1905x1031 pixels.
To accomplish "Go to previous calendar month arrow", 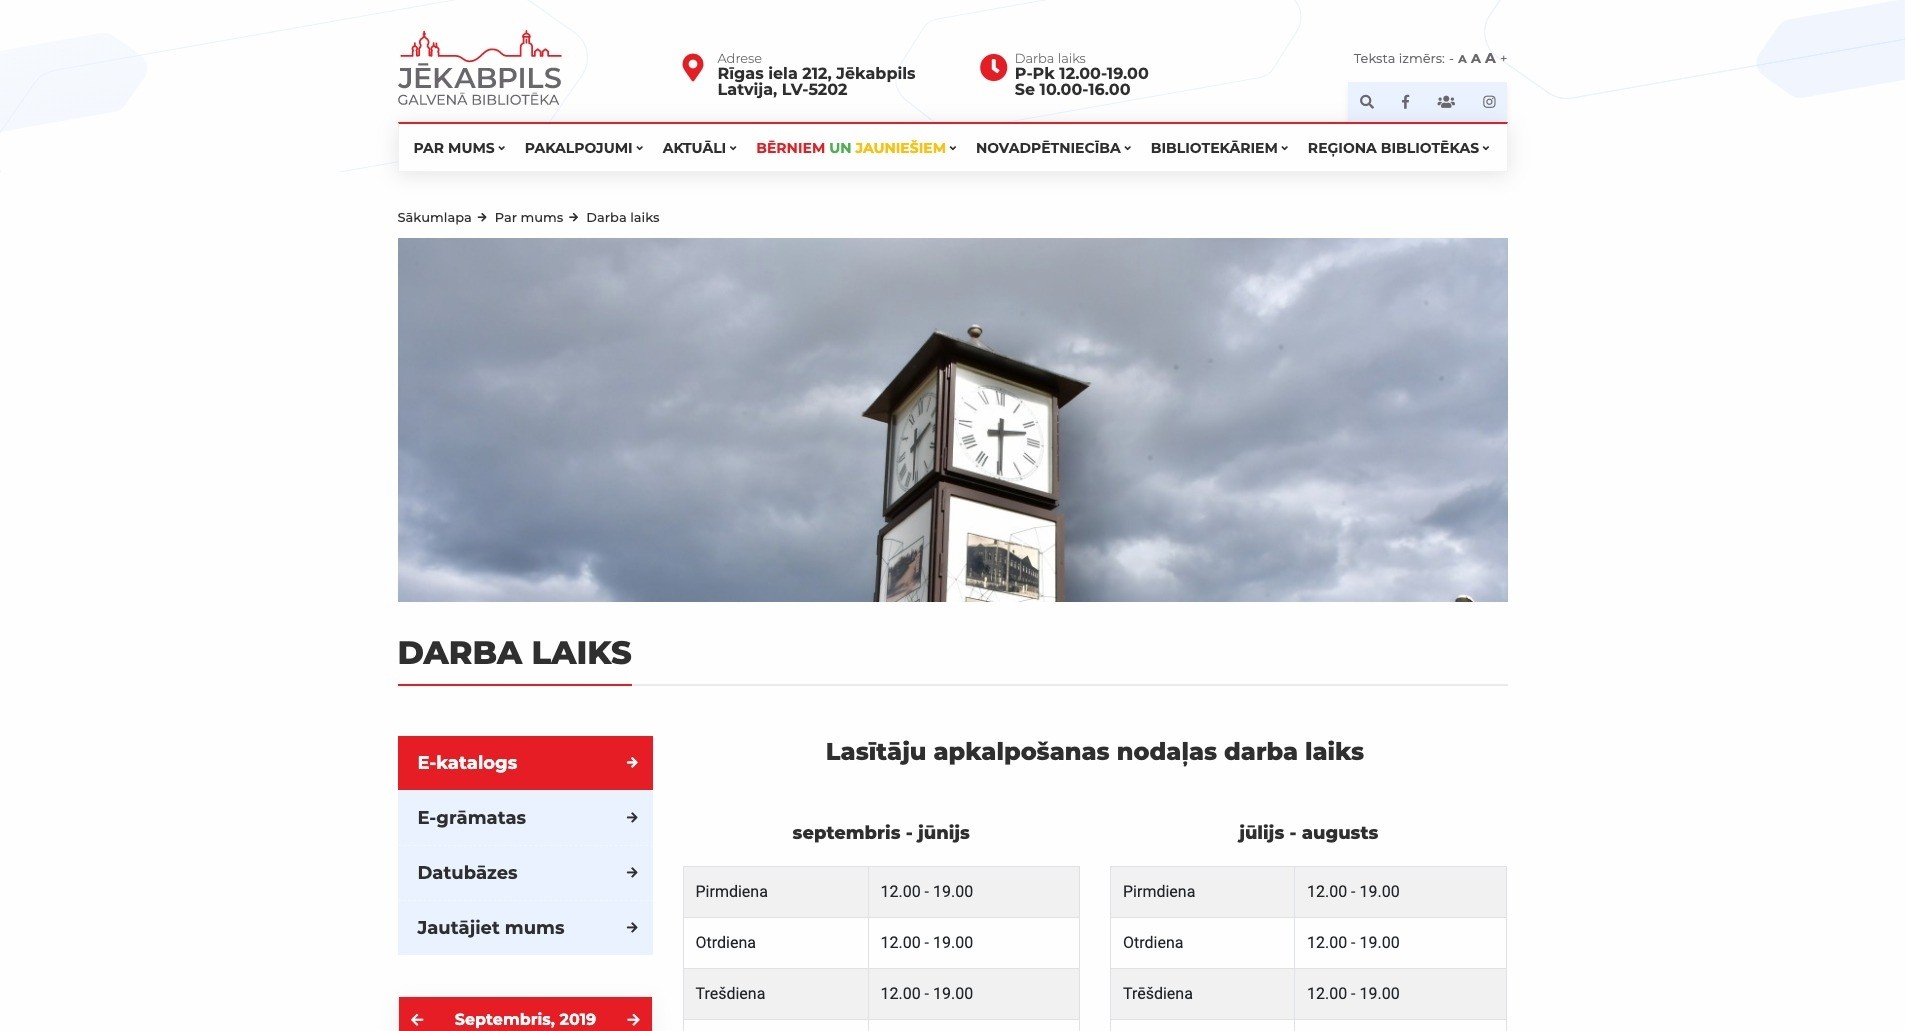I will (418, 1019).
